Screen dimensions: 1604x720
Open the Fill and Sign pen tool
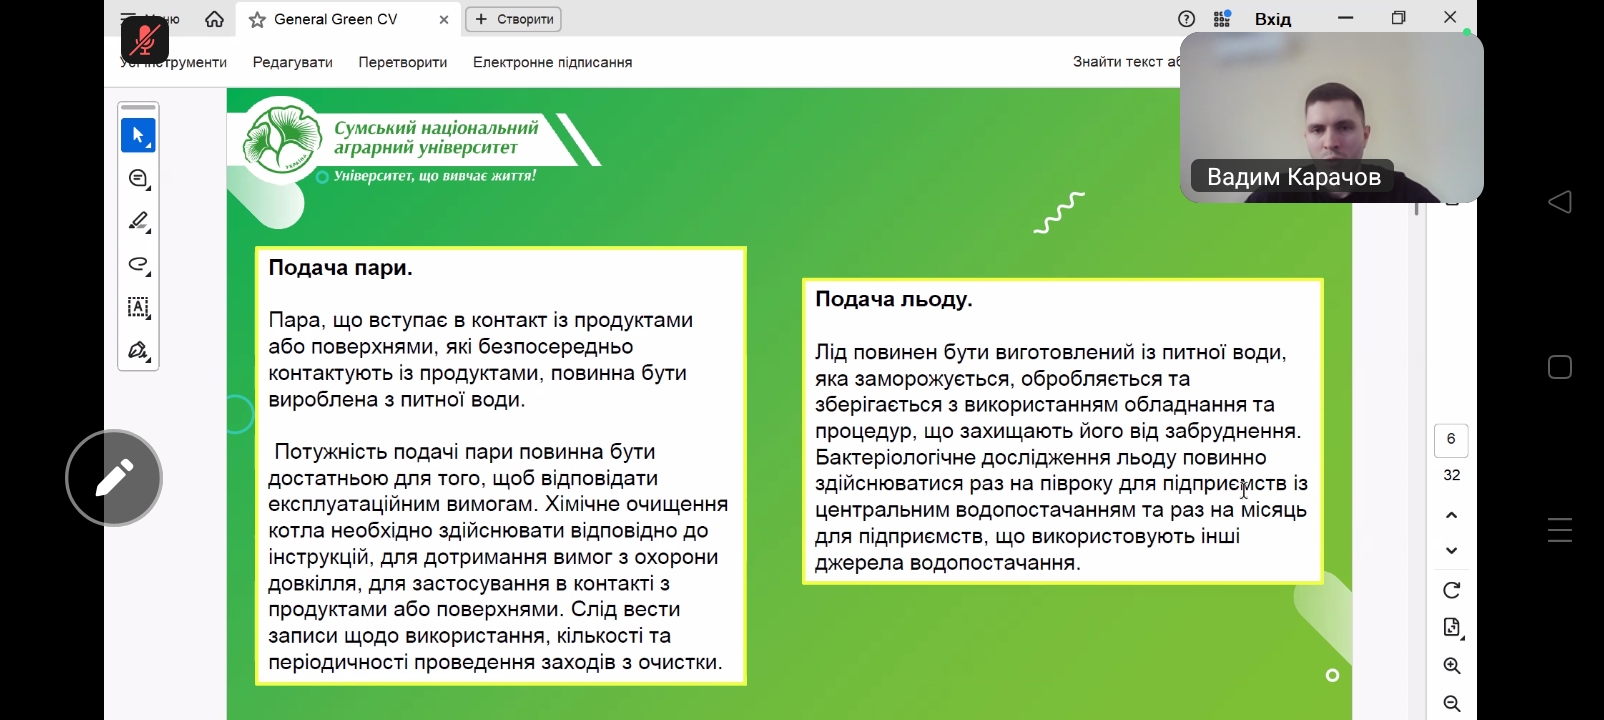pyautogui.click(x=138, y=351)
